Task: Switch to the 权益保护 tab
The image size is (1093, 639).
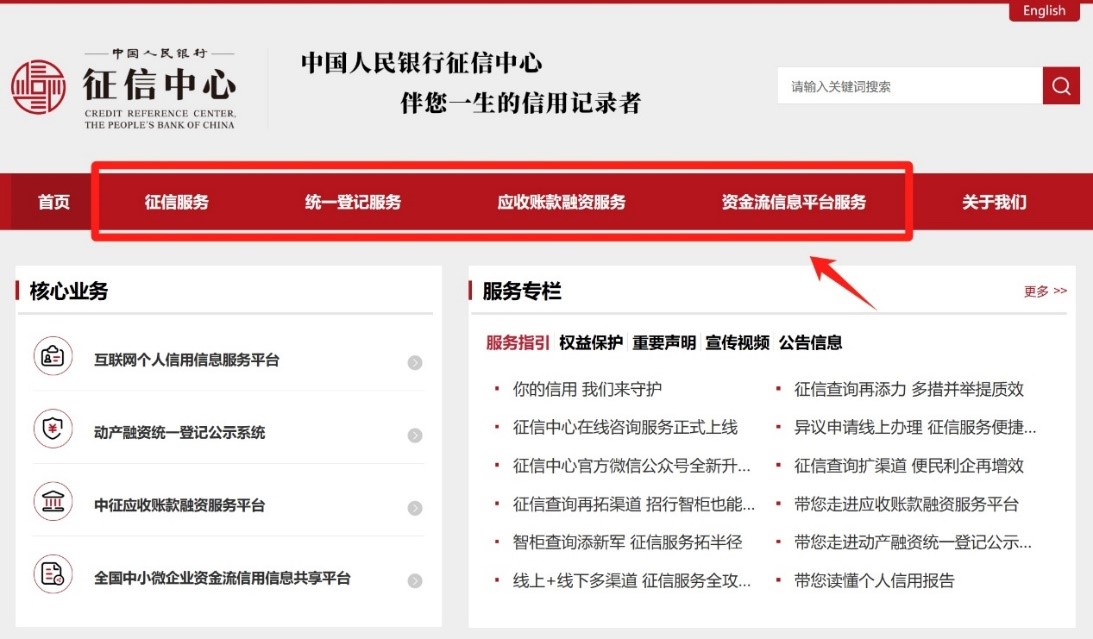Action: pyautogui.click(x=591, y=343)
